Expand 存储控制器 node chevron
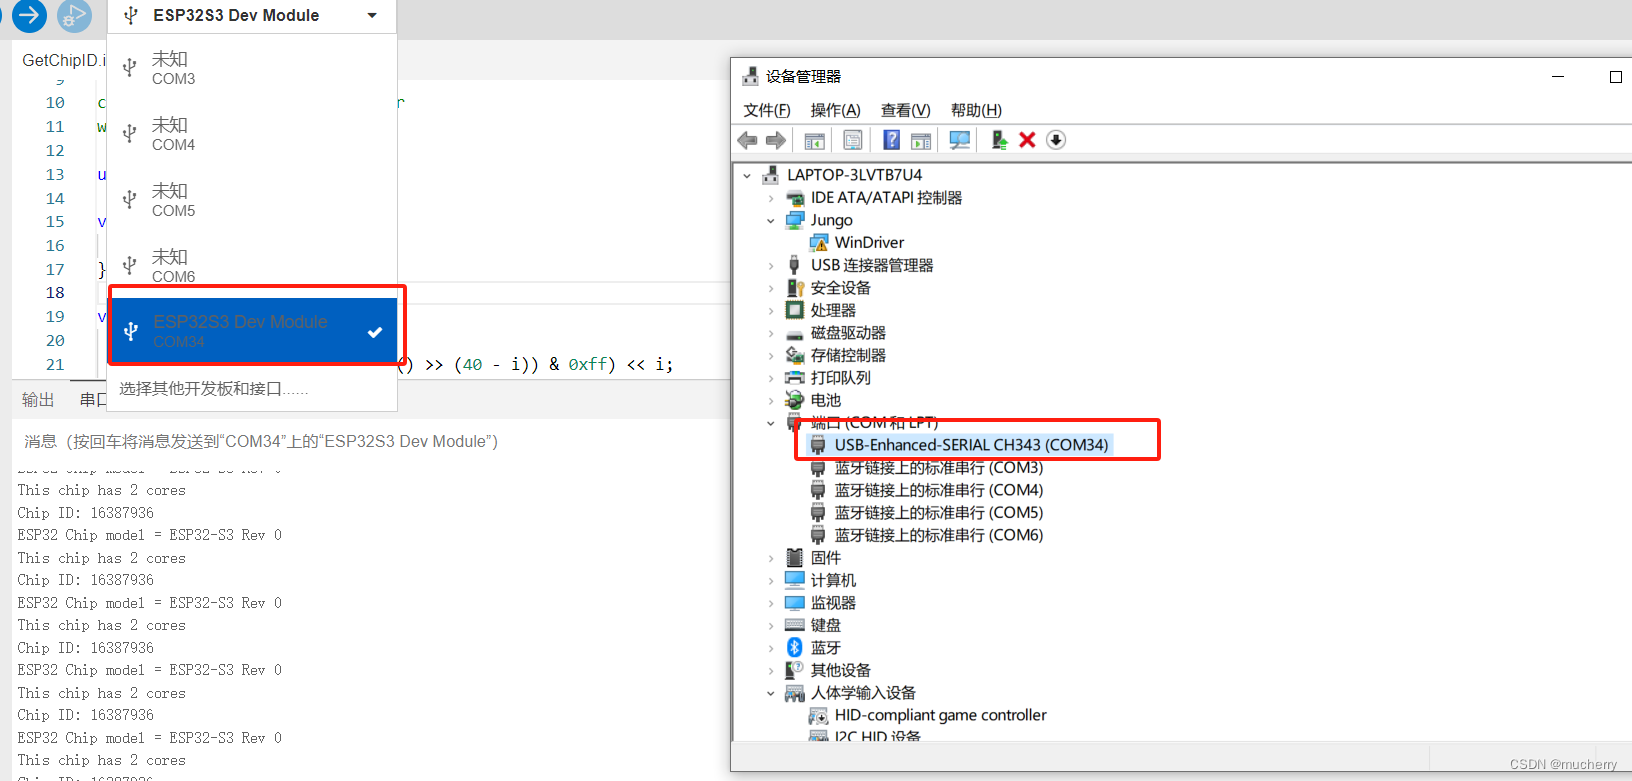 tap(771, 356)
